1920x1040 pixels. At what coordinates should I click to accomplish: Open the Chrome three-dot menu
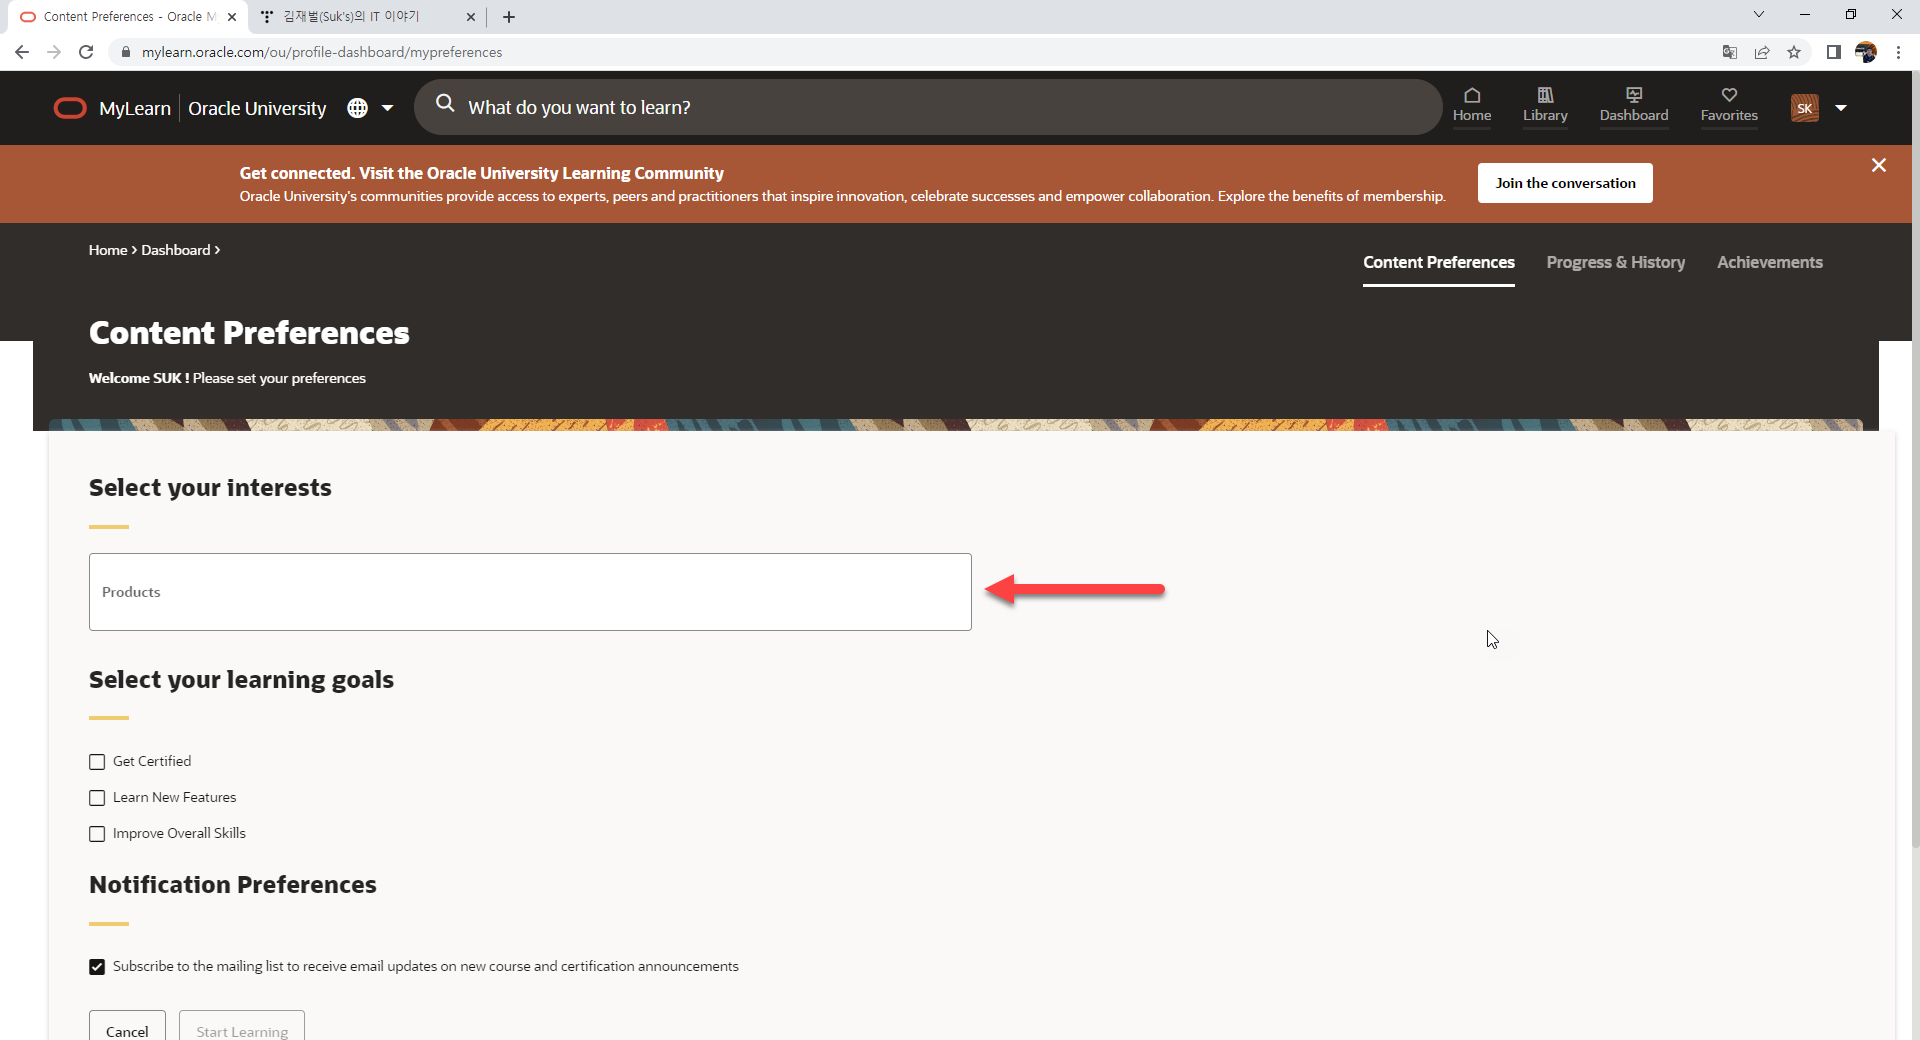click(1898, 52)
